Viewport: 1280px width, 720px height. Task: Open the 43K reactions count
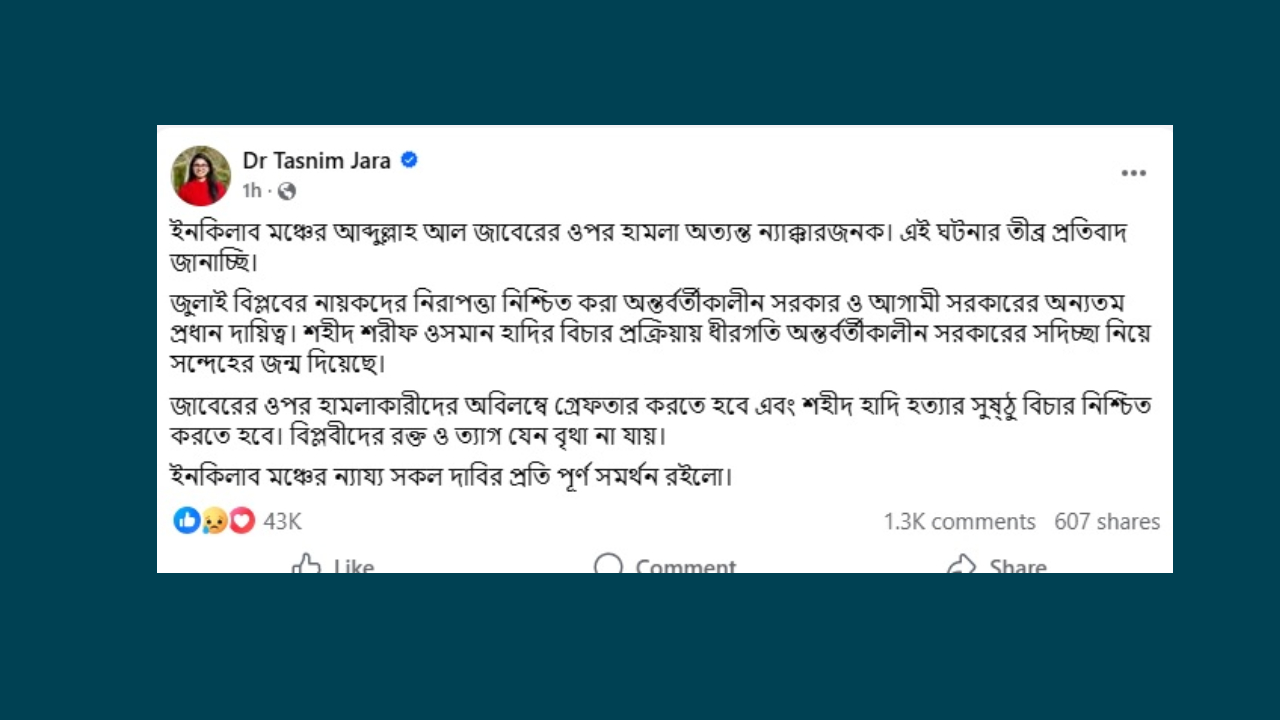[282, 521]
